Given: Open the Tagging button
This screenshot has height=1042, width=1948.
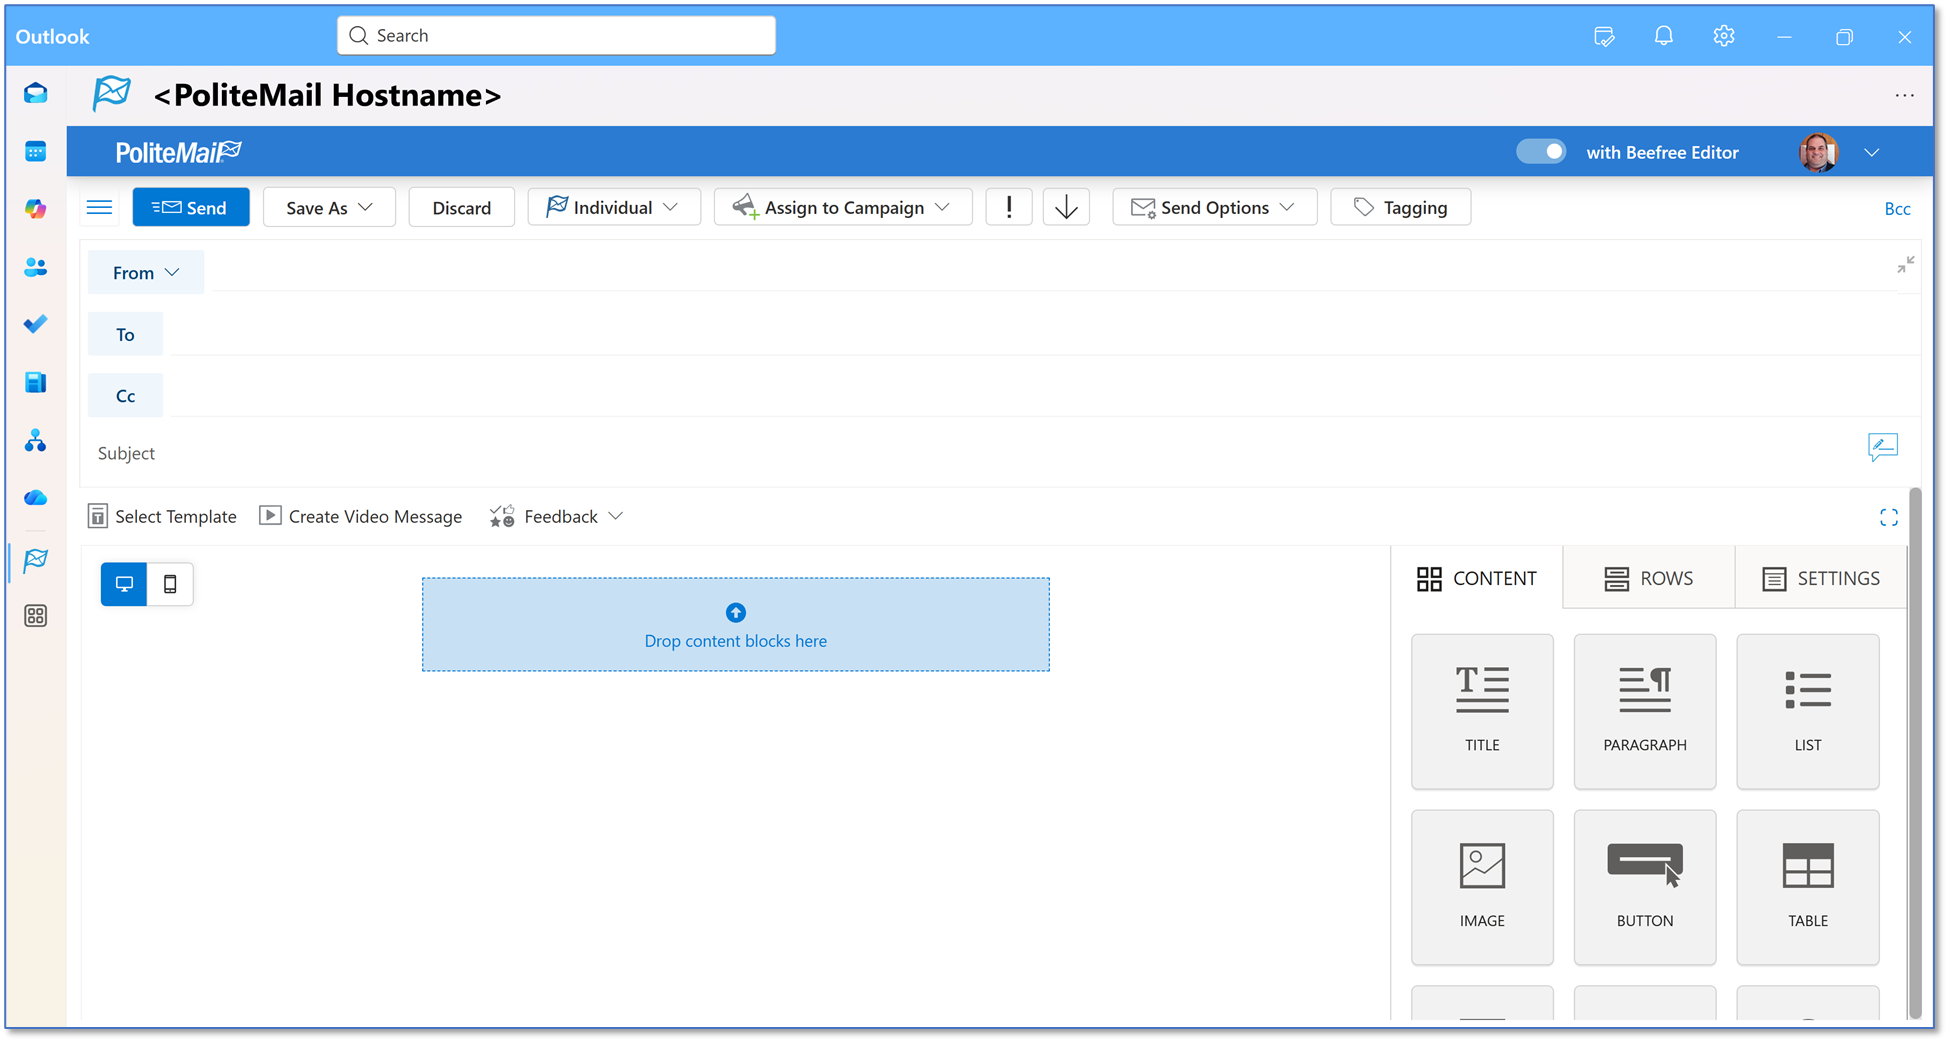Looking at the screenshot, I should point(1400,207).
